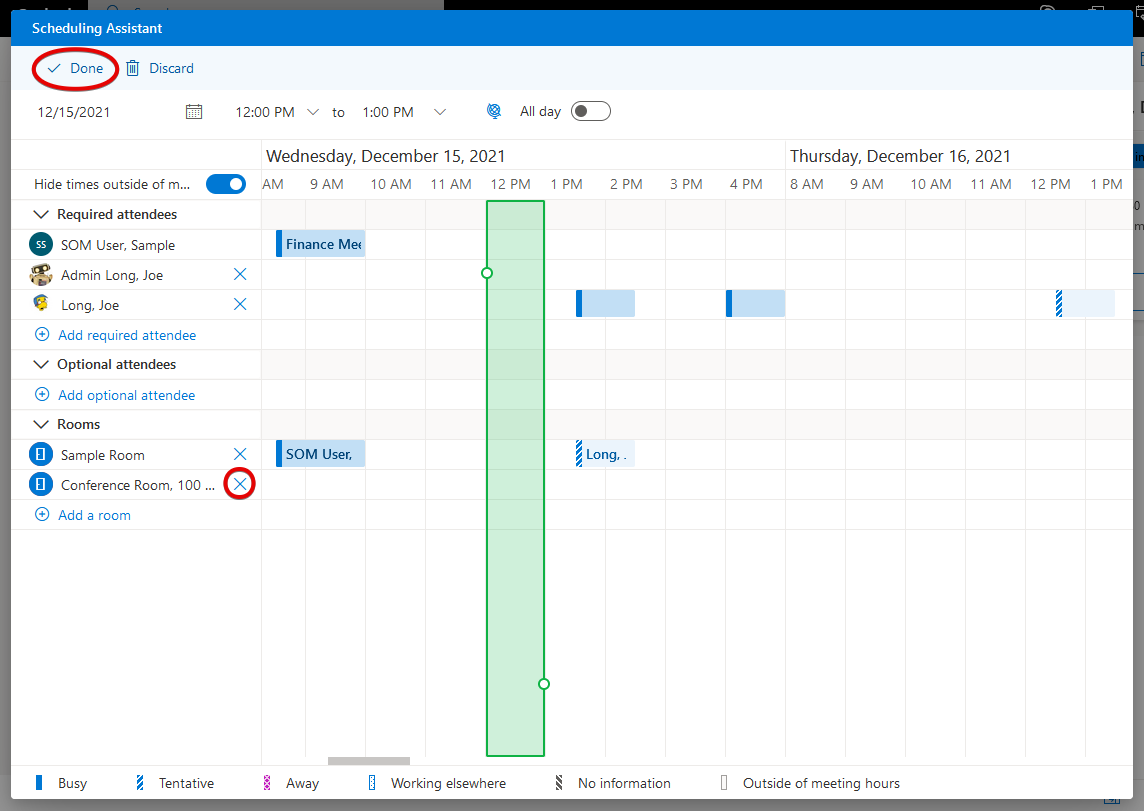Click the time zone globe icon

click(494, 112)
